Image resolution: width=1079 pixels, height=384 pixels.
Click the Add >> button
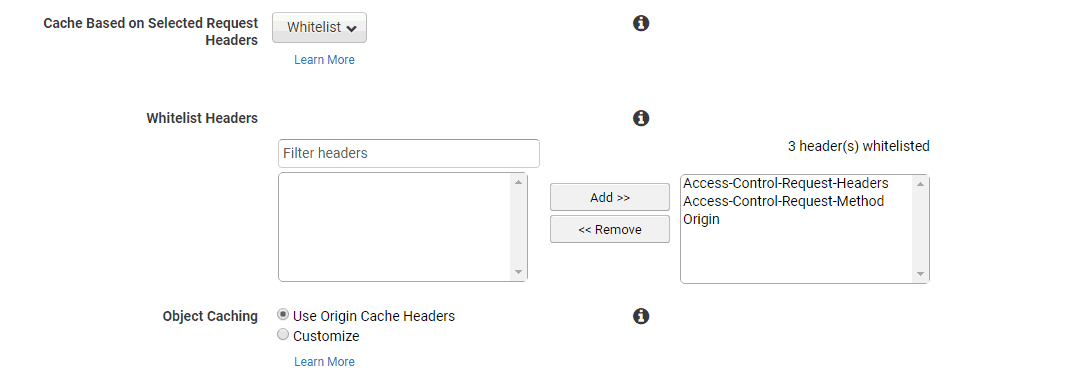(610, 198)
